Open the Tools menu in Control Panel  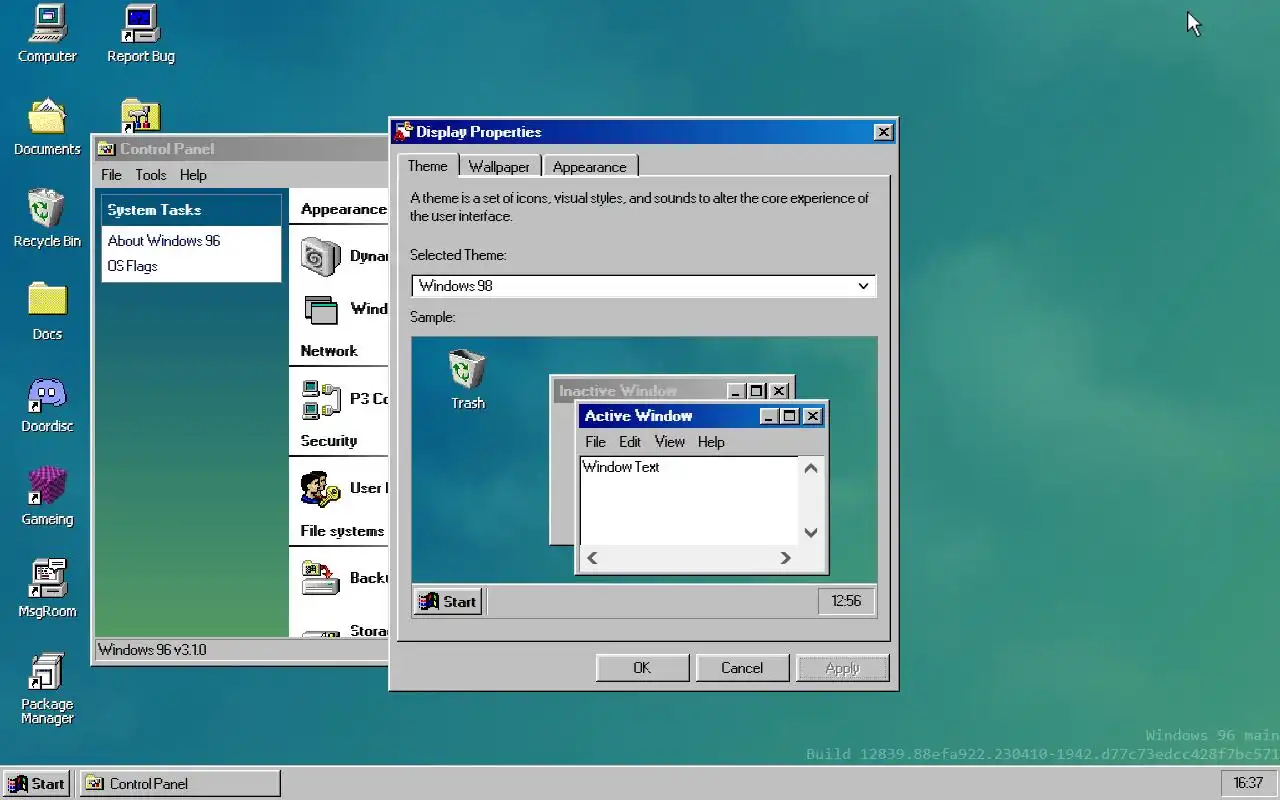coord(151,175)
